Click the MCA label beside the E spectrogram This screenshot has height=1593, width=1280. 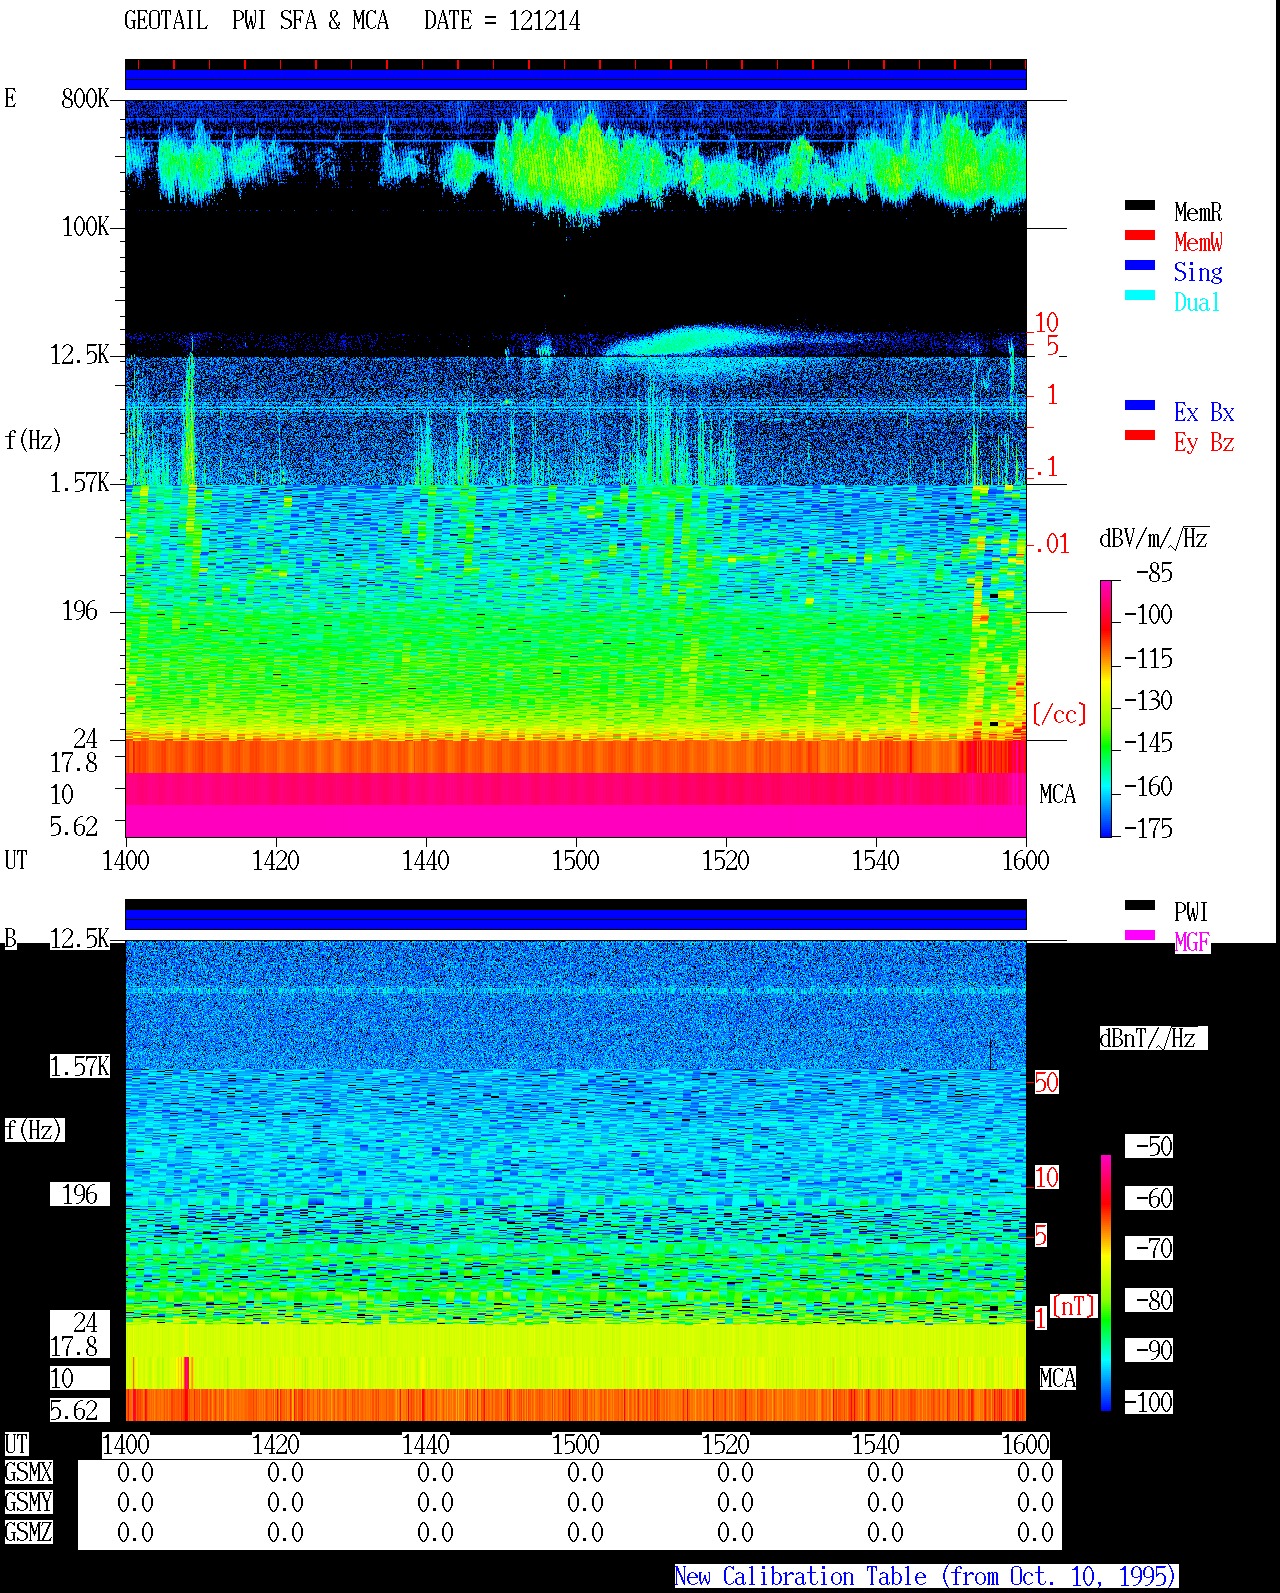point(1057,794)
